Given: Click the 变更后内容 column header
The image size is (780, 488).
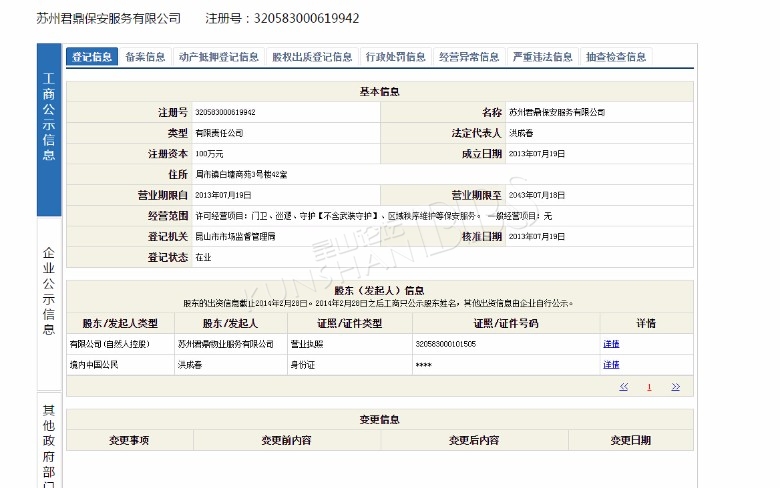Looking at the screenshot, I should (x=474, y=440).
